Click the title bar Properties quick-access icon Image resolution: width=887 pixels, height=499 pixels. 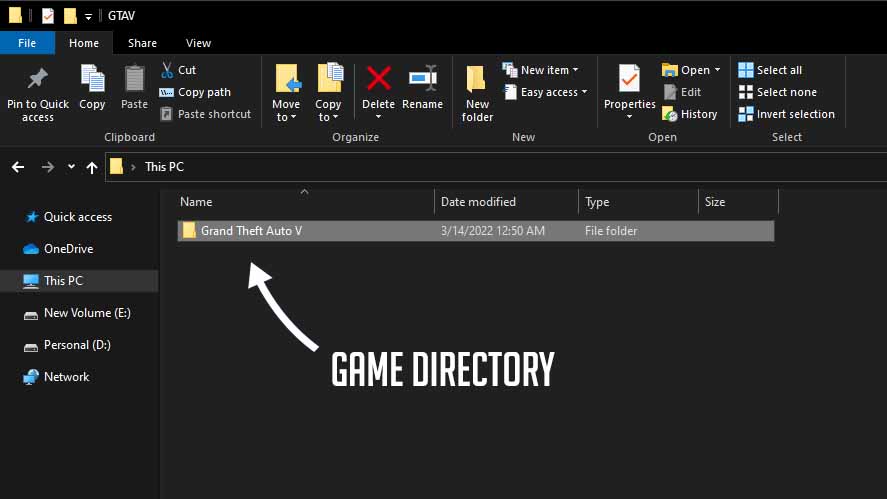coord(48,16)
